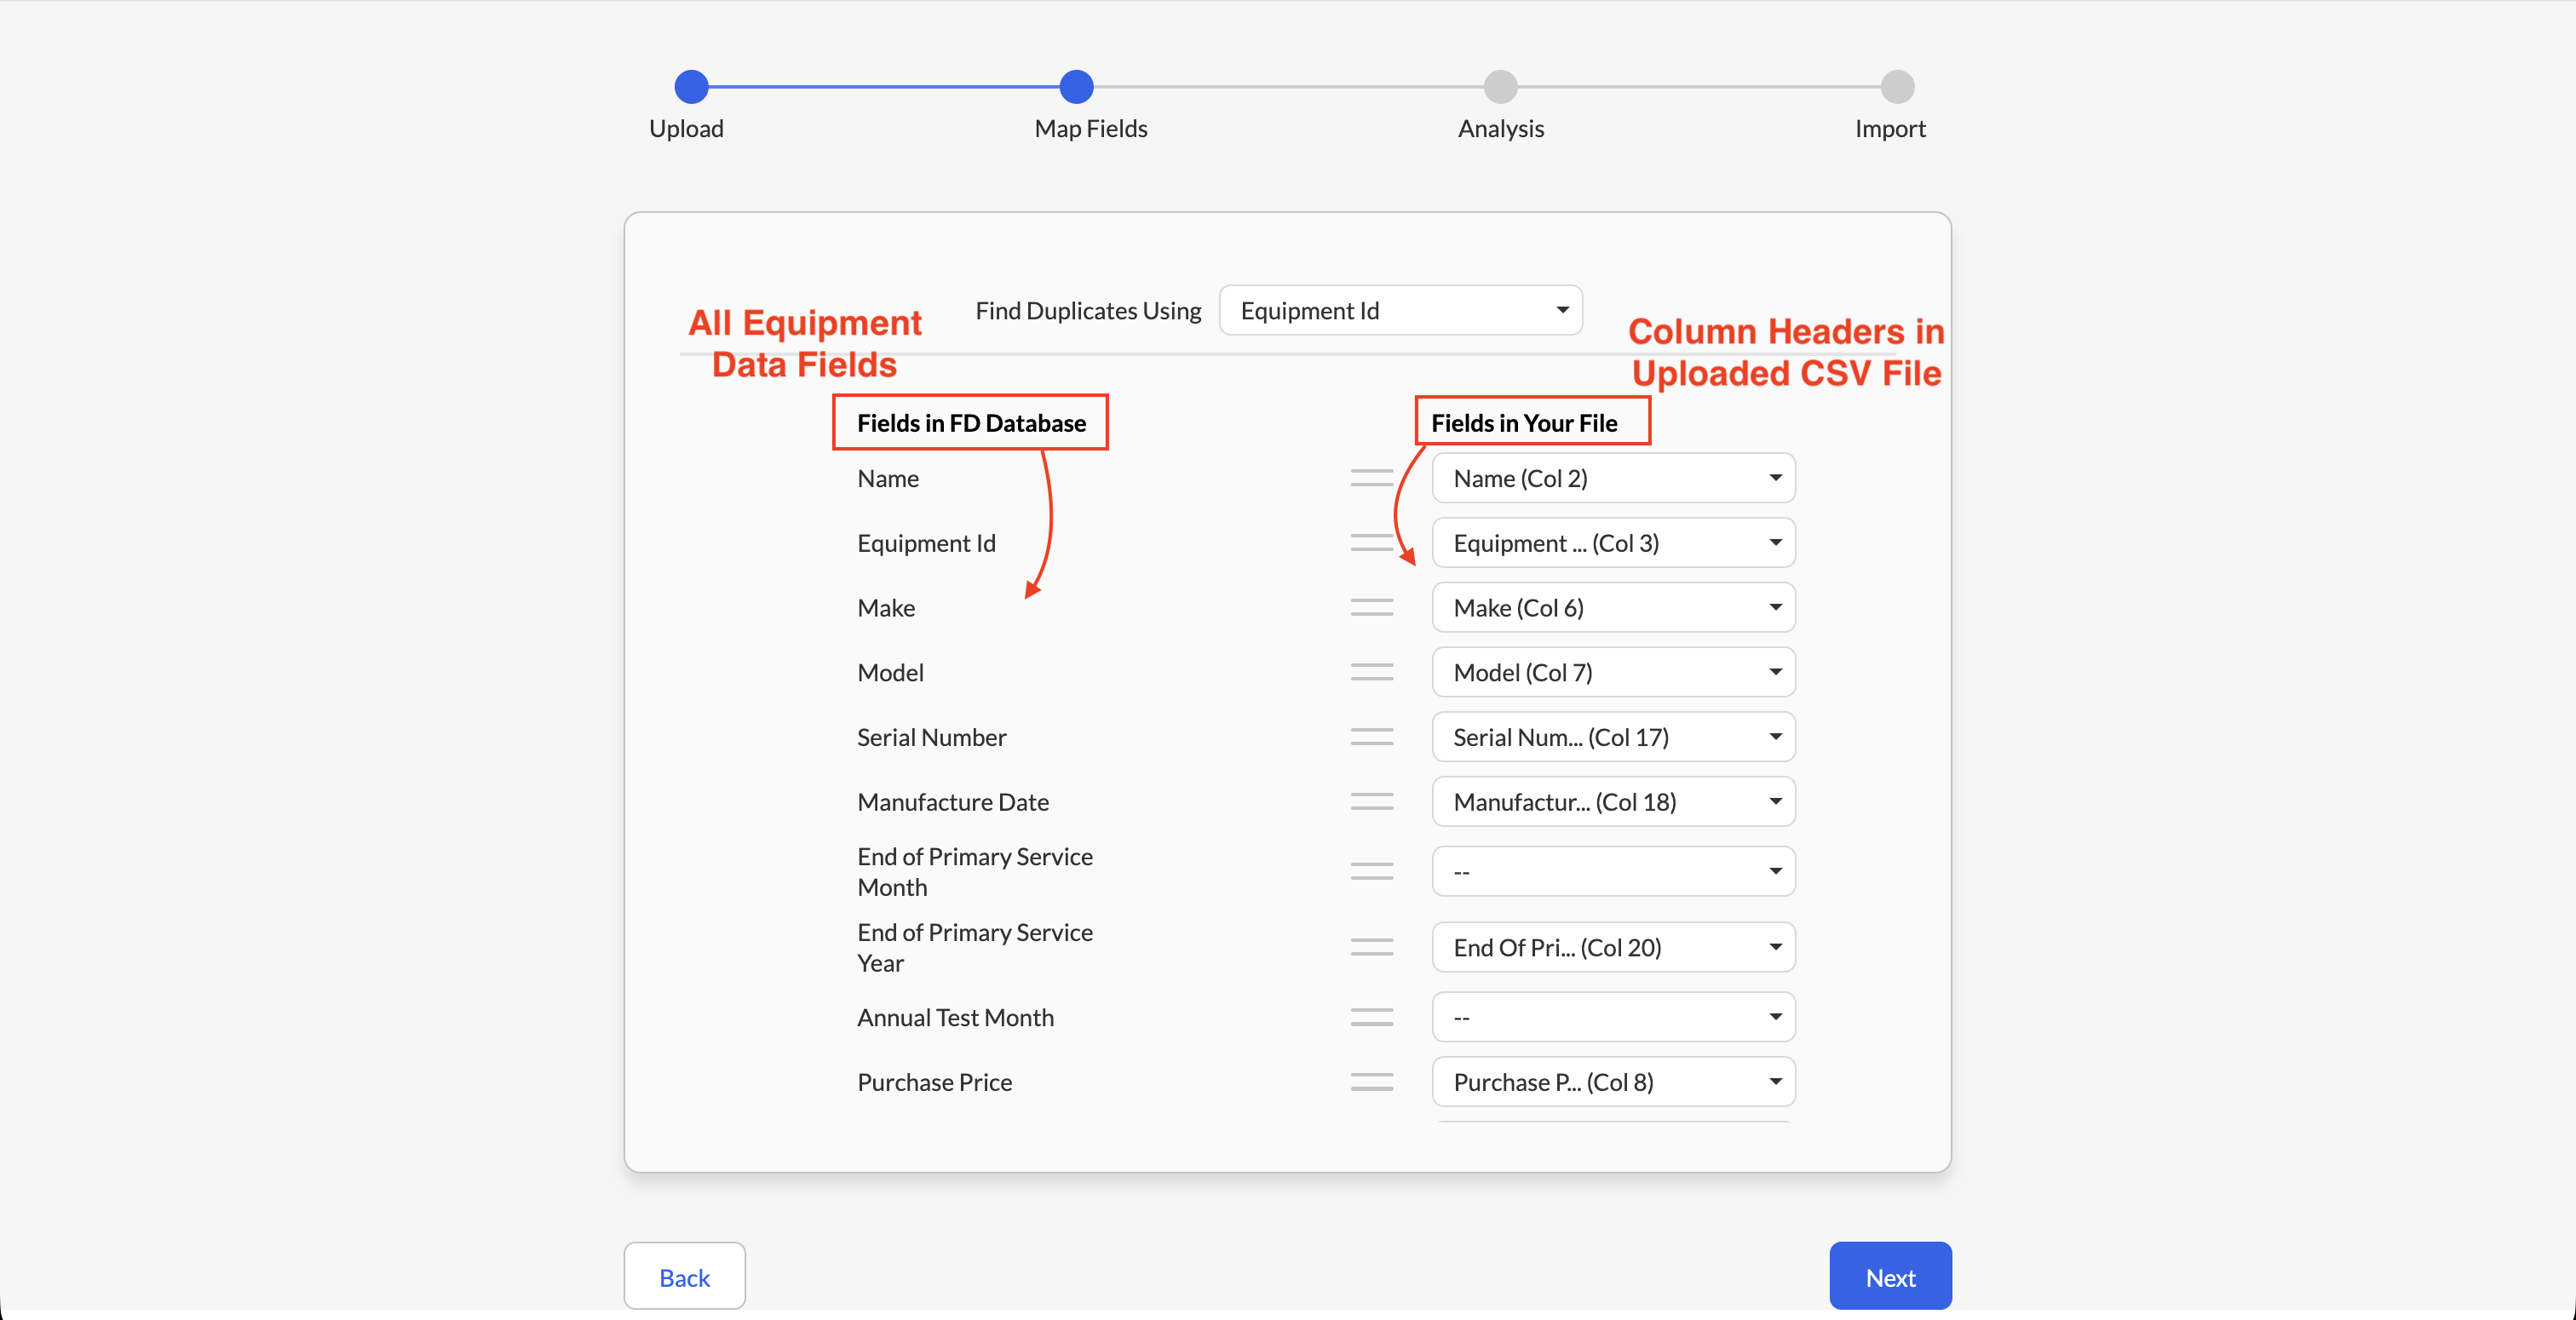Open the Manufactur... (Col 18) dropdown

click(1613, 802)
